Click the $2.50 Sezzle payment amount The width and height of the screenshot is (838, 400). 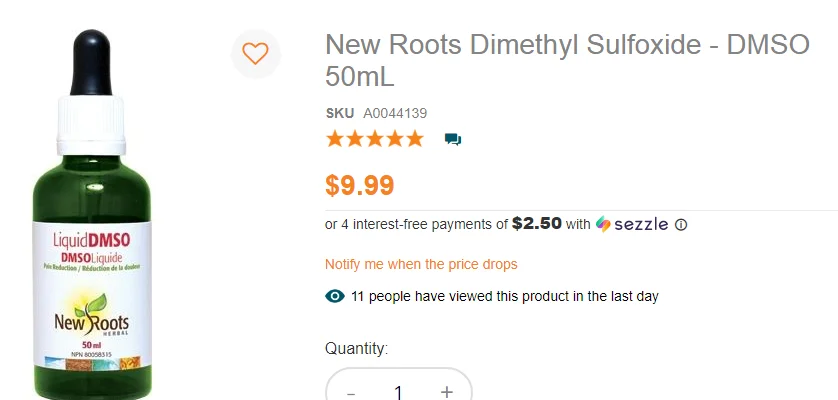[537, 224]
